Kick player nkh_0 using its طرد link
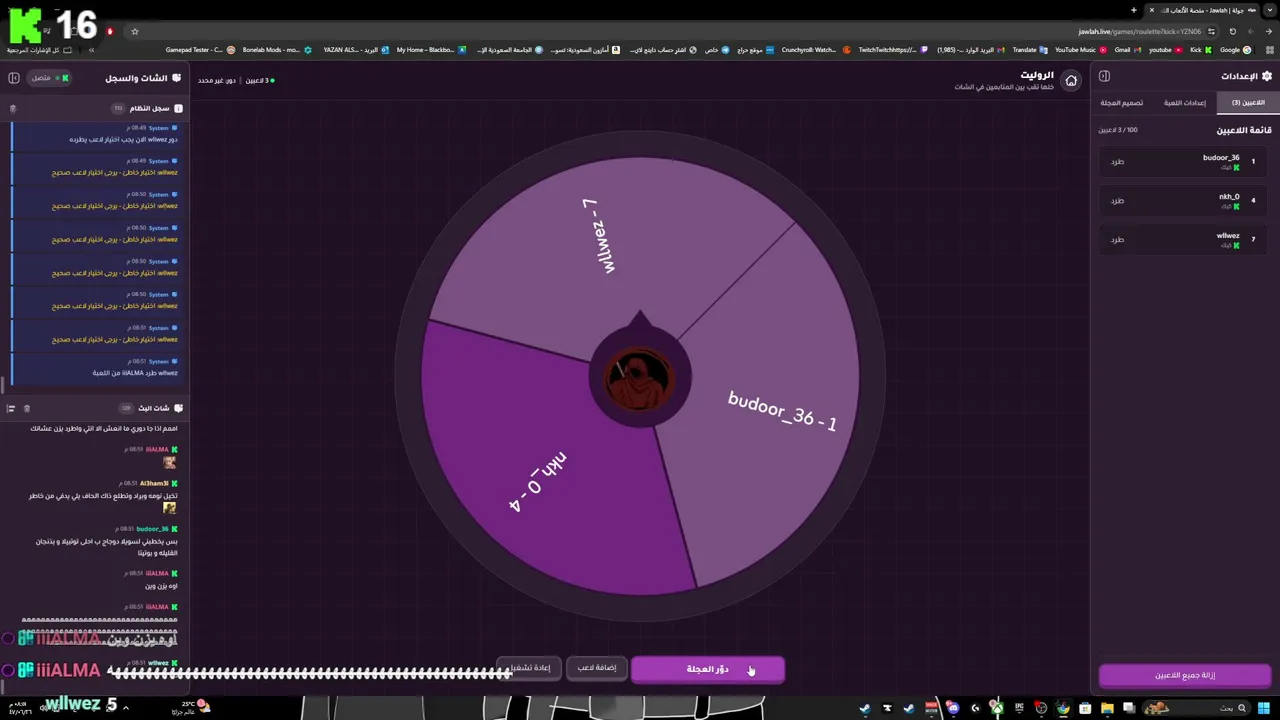 tap(1117, 200)
